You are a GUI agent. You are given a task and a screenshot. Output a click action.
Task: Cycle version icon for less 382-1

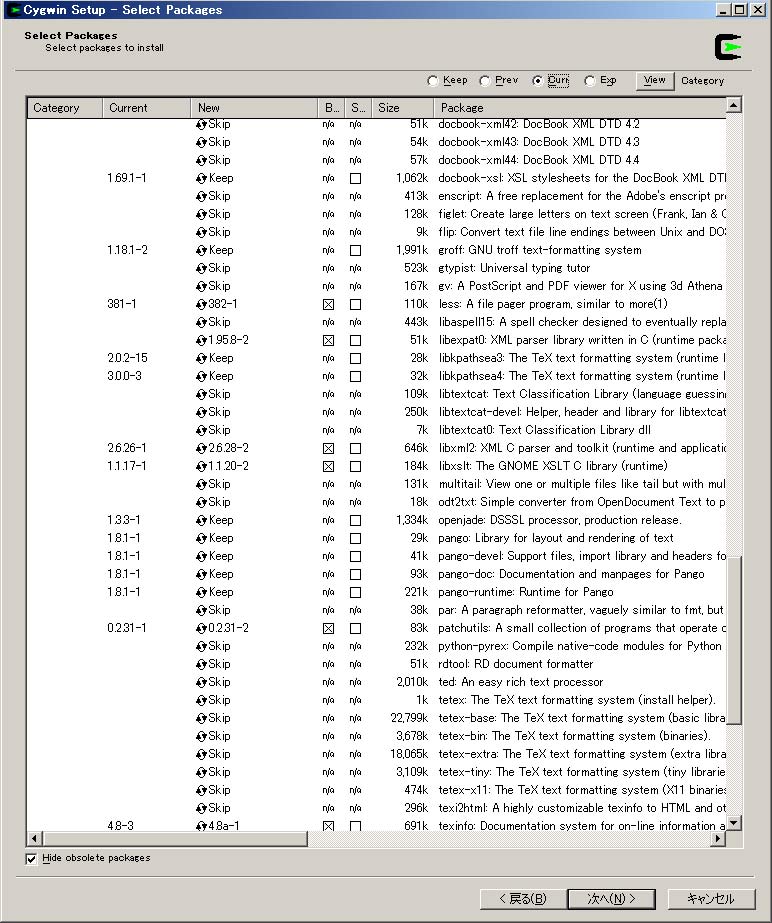[x=201, y=304]
